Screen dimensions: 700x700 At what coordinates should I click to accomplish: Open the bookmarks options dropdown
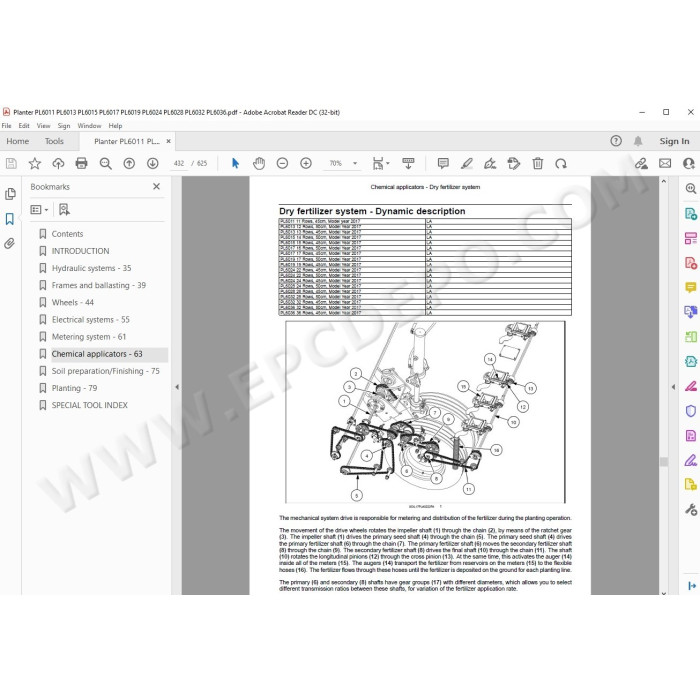tap(39, 209)
